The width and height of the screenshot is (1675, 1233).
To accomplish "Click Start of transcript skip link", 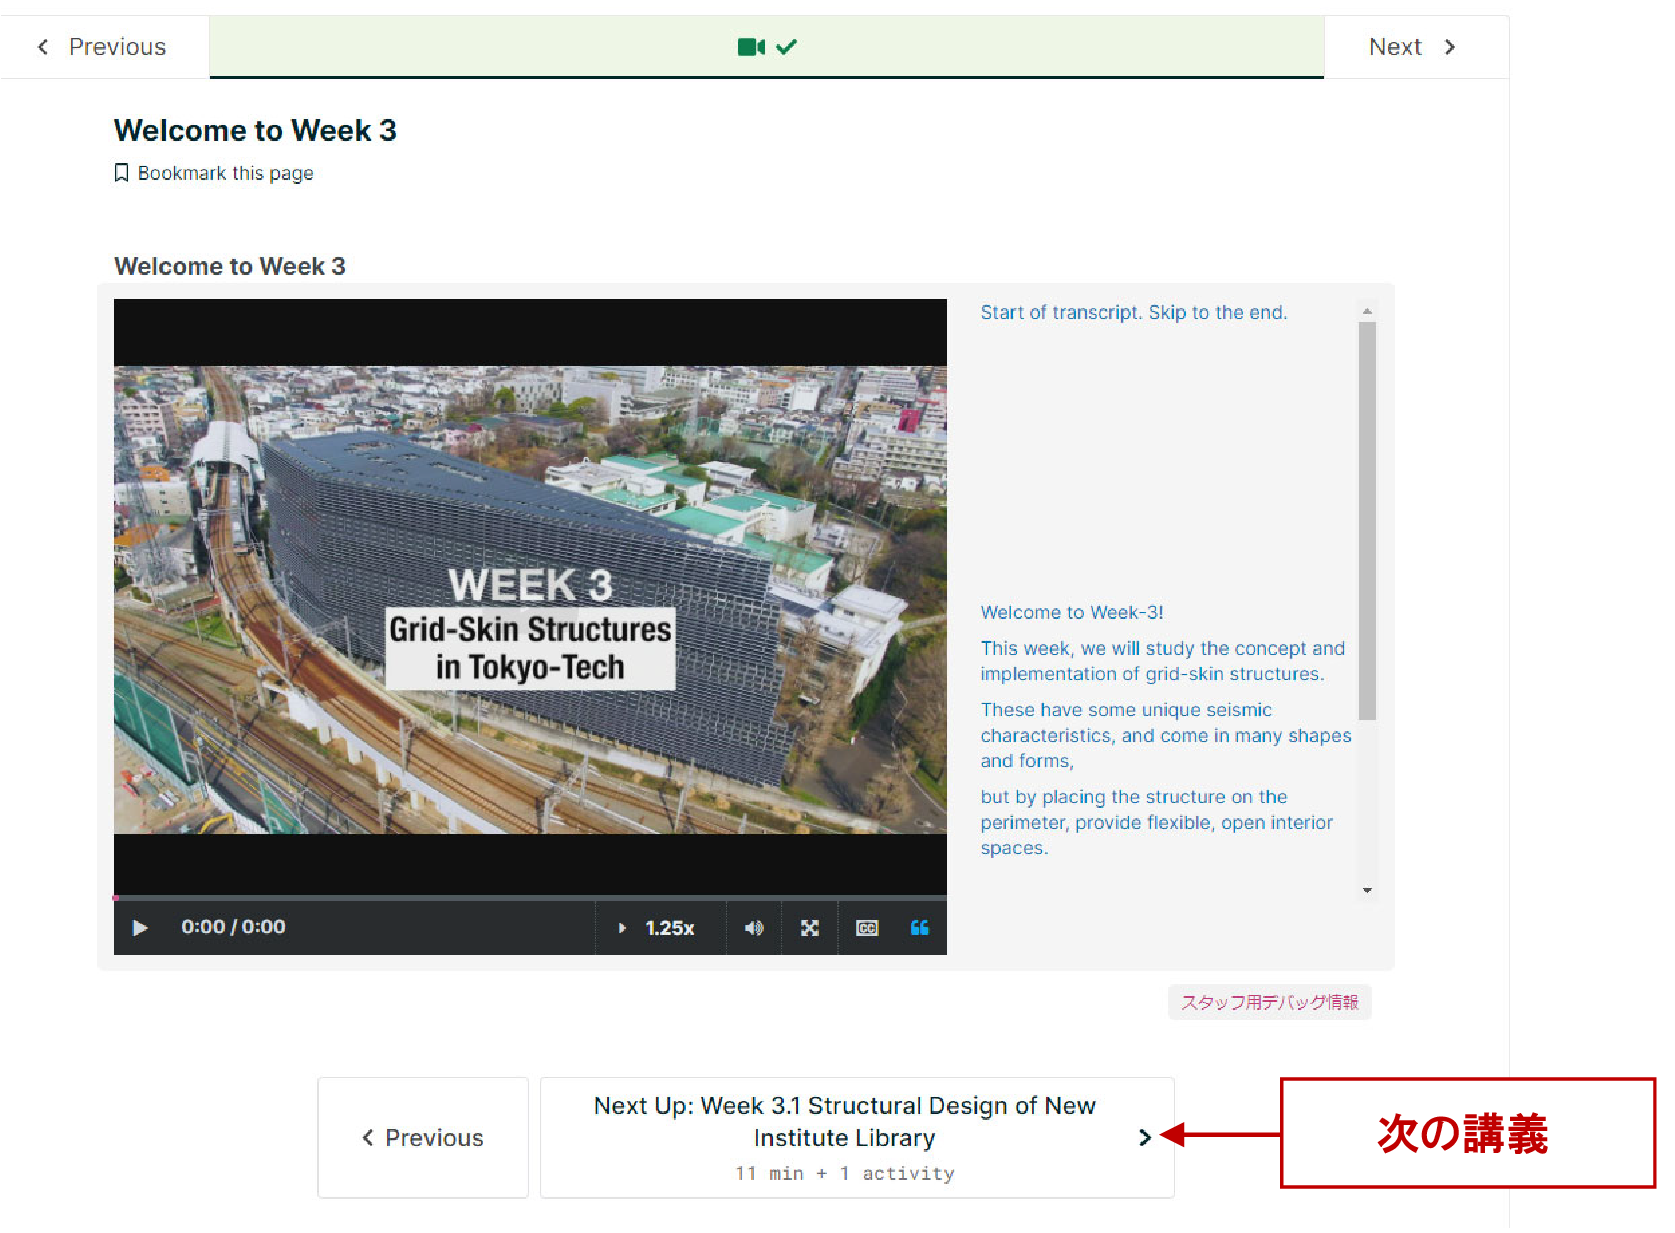I will click(1133, 312).
